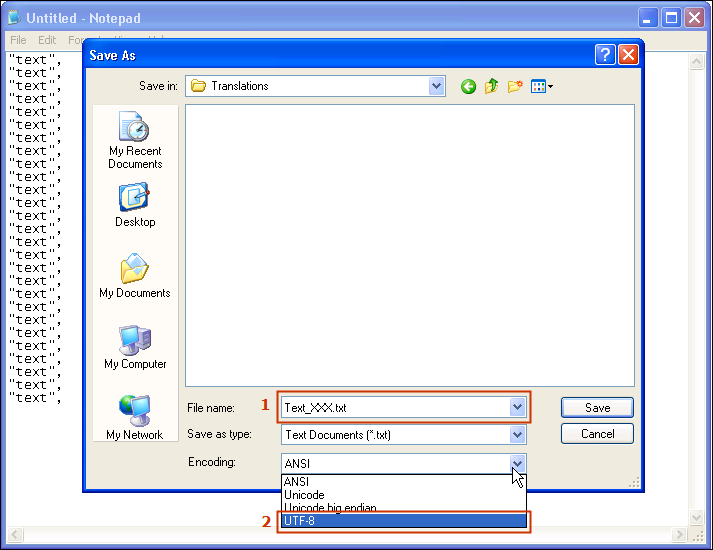The height and width of the screenshot is (550, 713).
Task: Click the Save button
Action: pos(597,407)
